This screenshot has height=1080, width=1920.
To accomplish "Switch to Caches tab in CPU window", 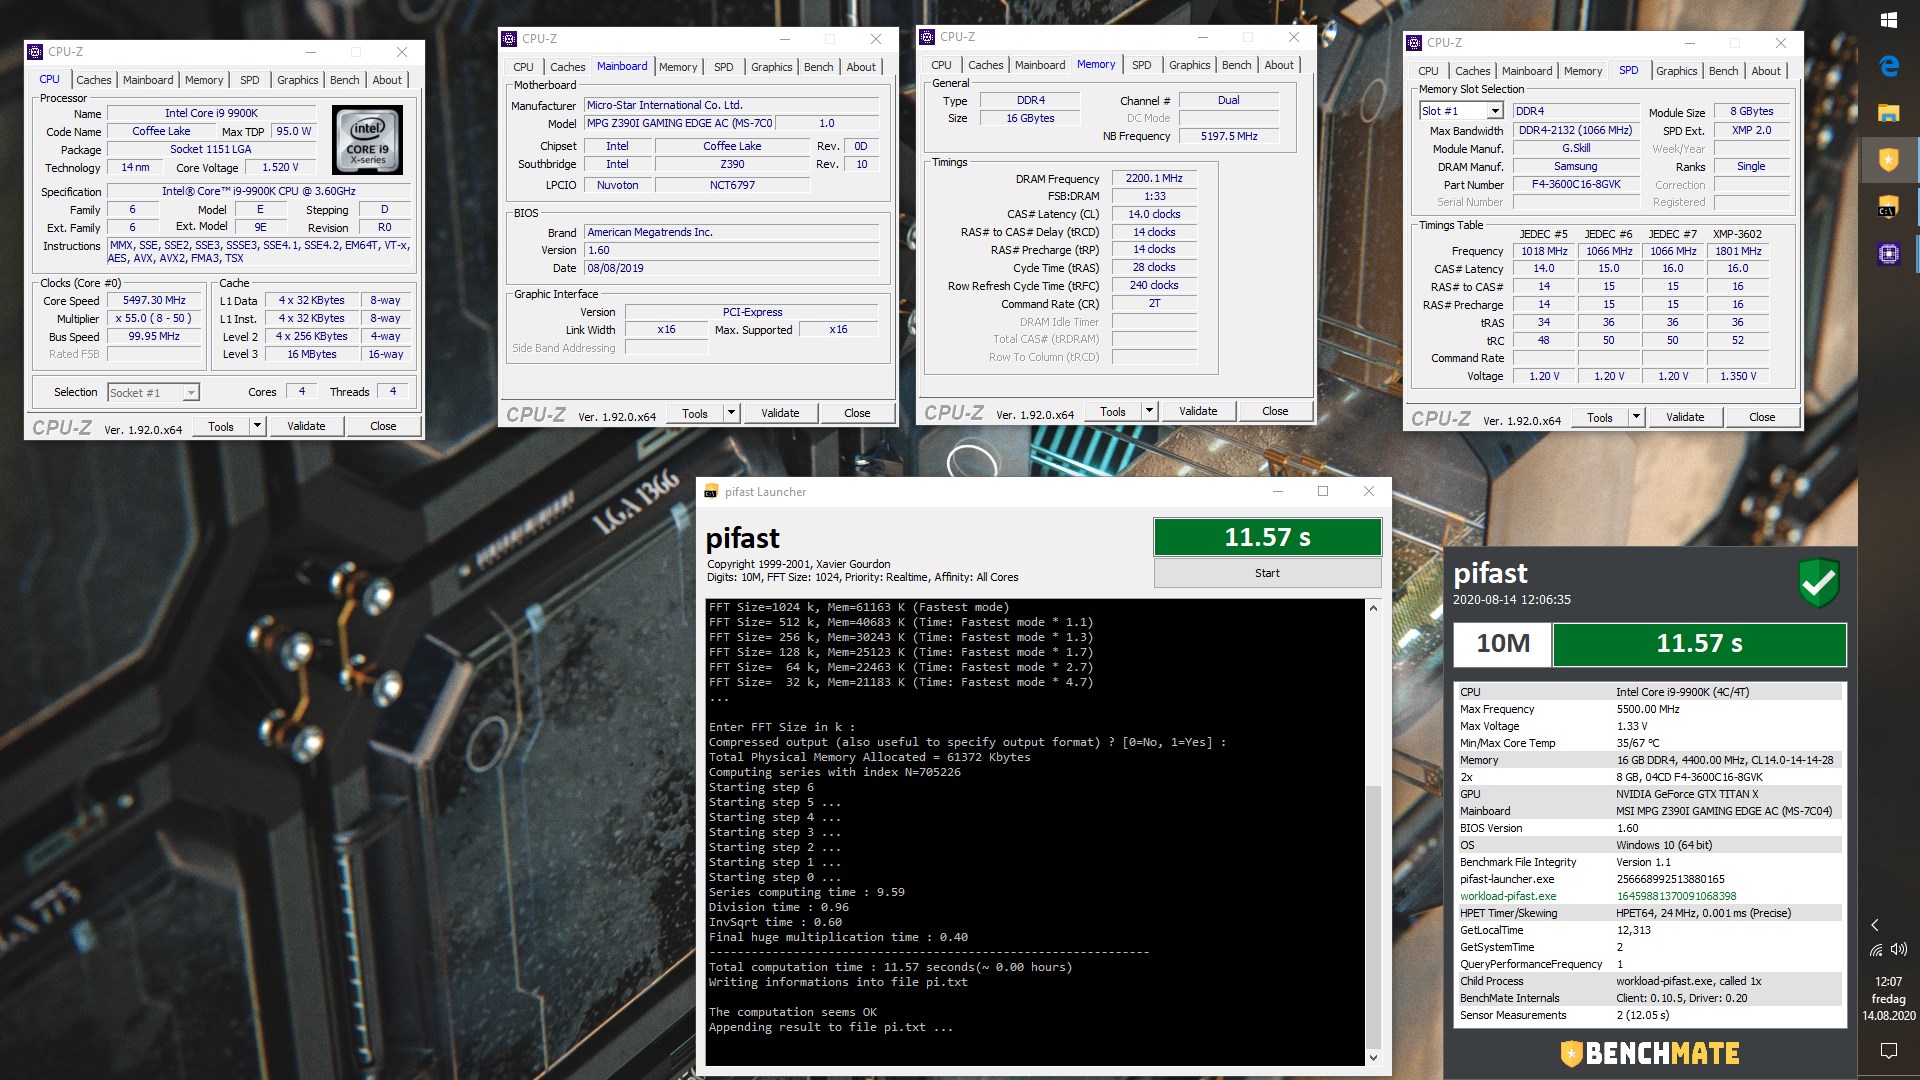I will click(94, 80).
